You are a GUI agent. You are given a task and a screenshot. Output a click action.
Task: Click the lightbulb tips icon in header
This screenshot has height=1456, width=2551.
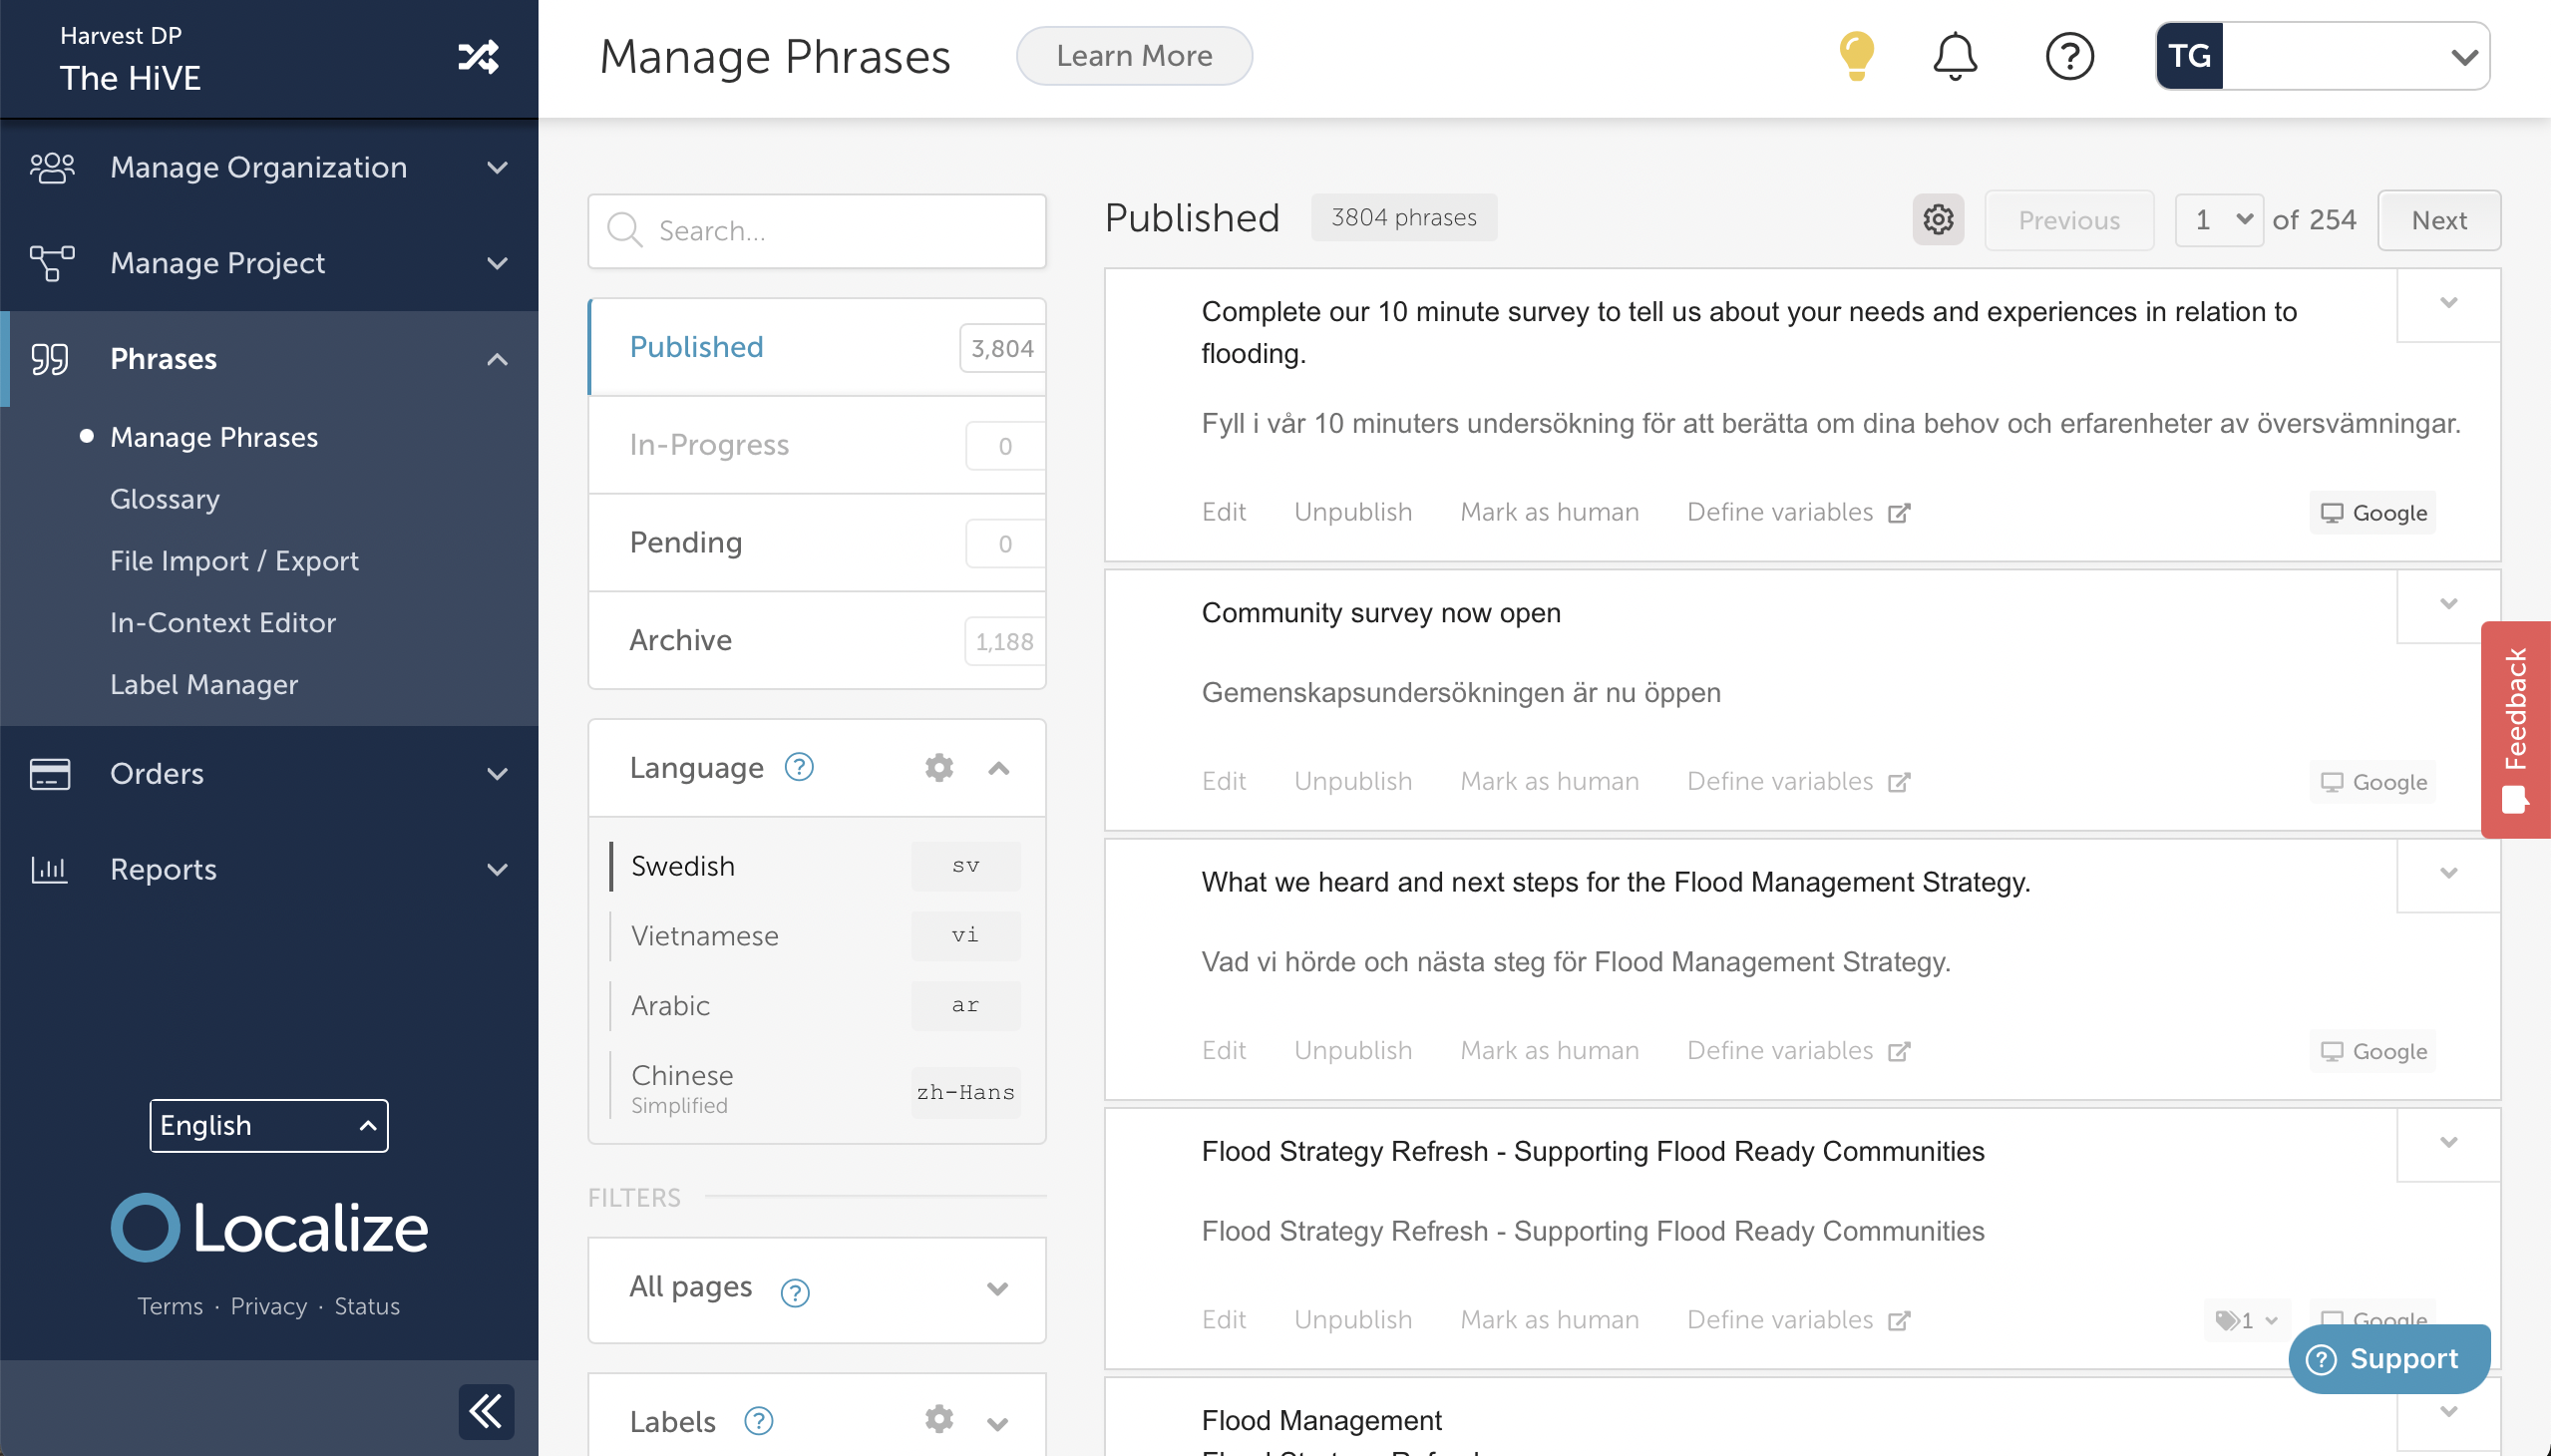point(1854,56)
